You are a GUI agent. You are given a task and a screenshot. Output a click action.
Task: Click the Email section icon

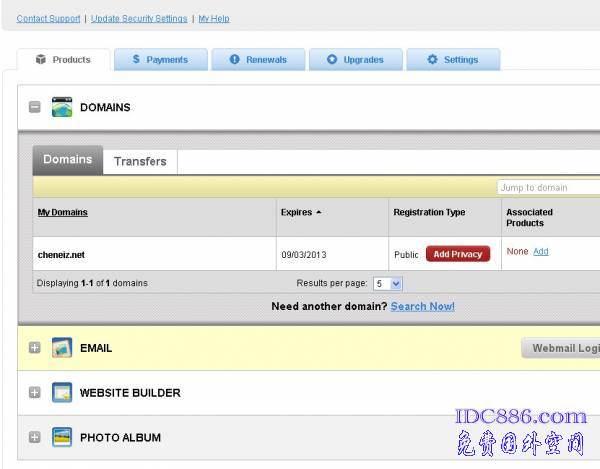click(x=62, y=348)
